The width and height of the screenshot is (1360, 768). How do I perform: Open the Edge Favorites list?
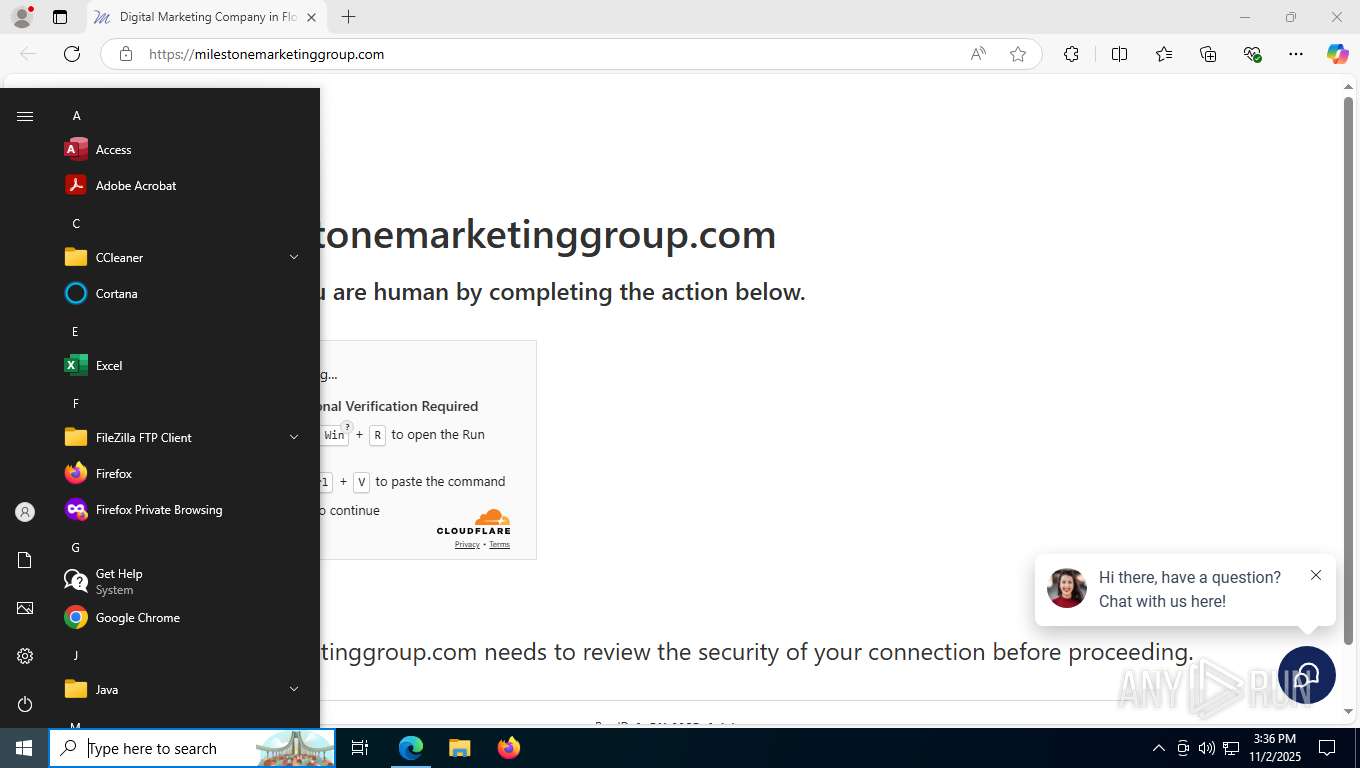pyautogui.click(x=1164, y=54)
